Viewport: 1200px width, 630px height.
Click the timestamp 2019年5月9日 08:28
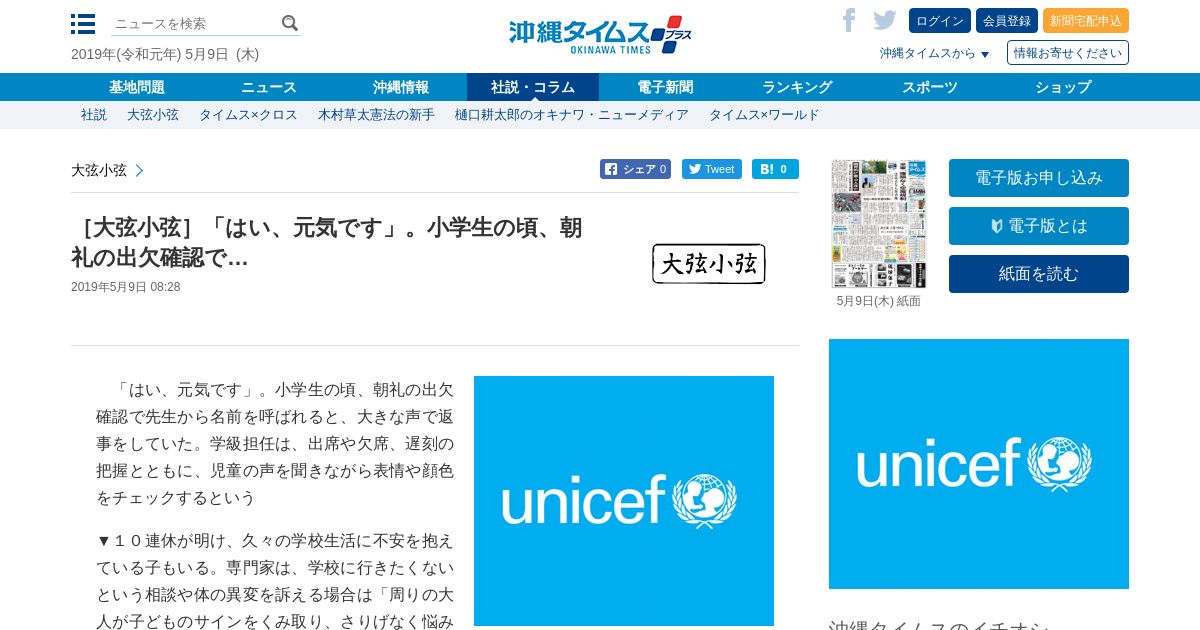126,287
